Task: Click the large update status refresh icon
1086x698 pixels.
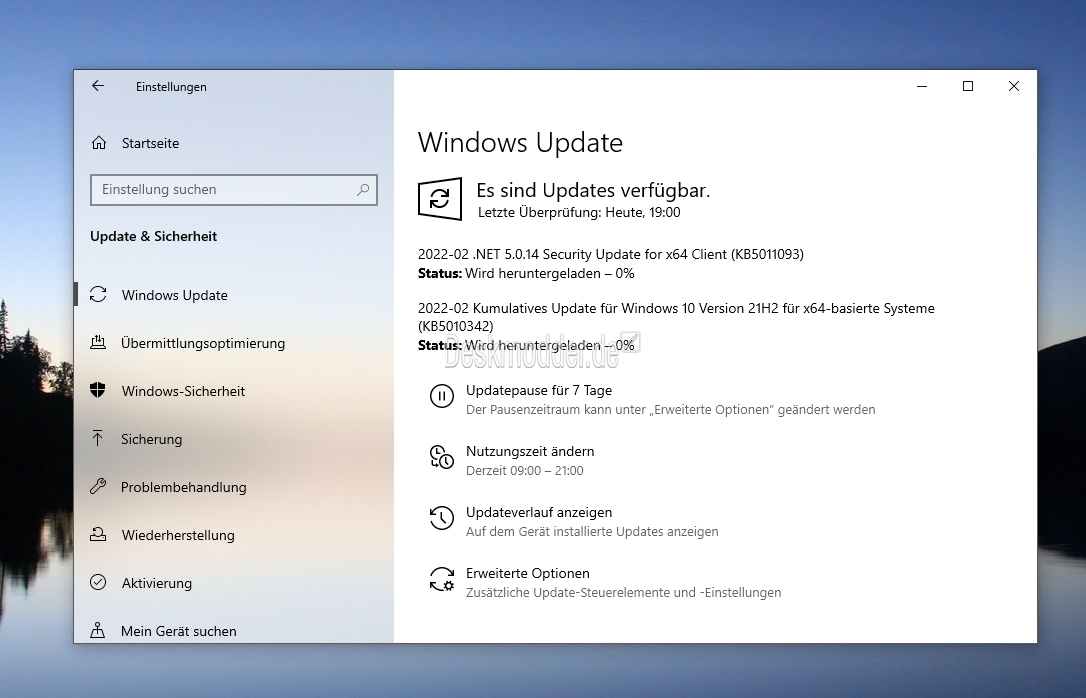Action: pyautogui.click(x=440, y=199)
